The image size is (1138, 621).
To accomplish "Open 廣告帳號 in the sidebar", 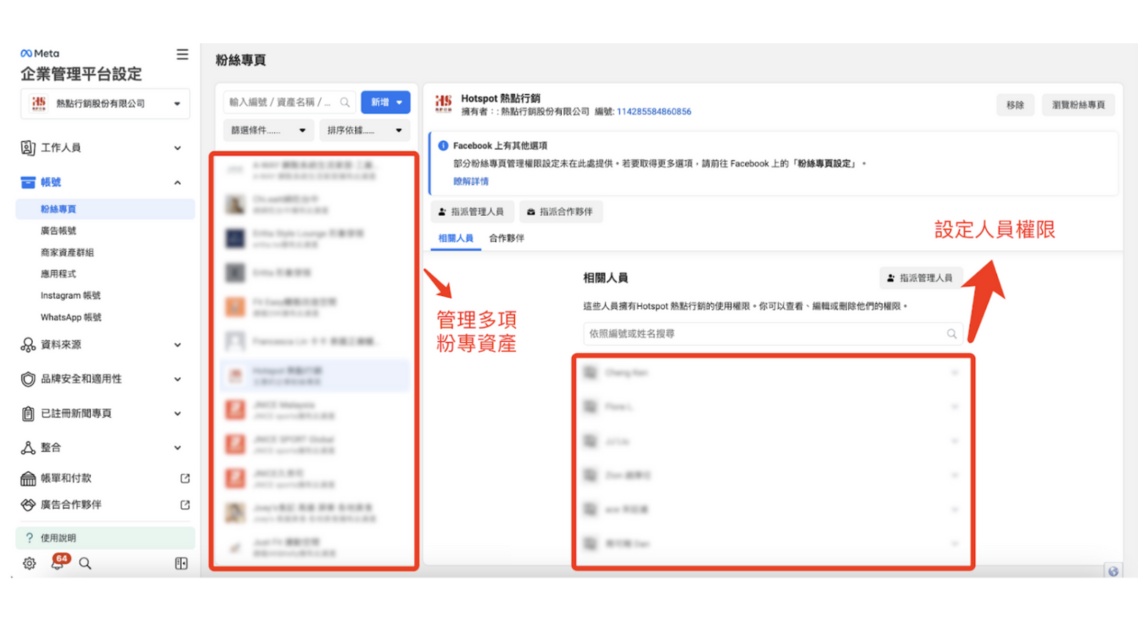I will coord(58,231).
